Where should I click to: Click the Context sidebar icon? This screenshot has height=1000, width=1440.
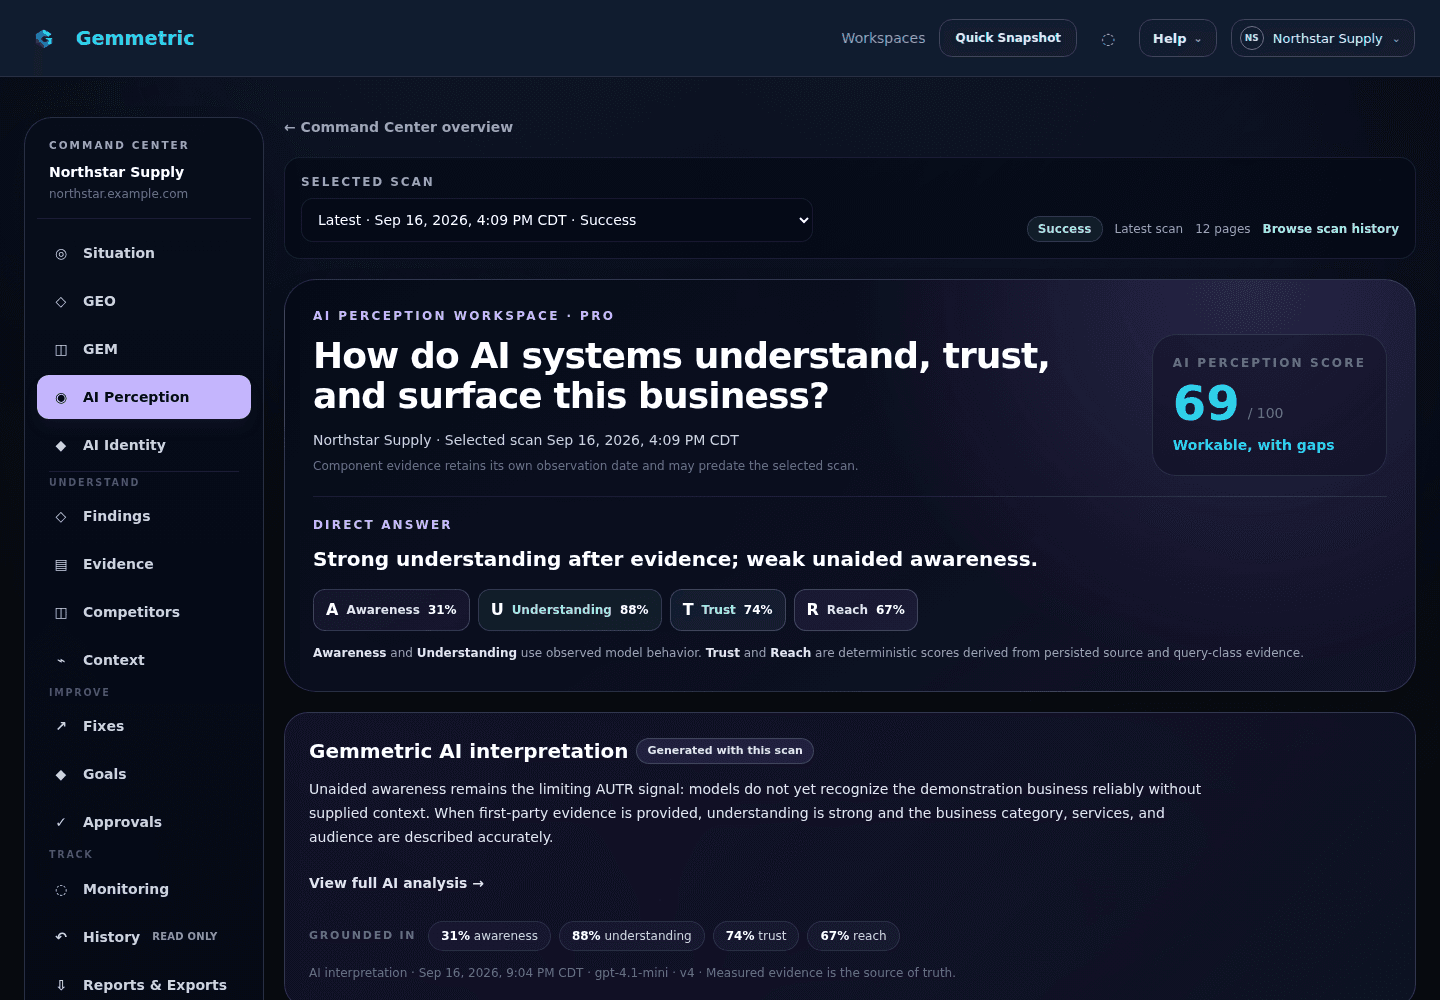[x=61, y=661]
